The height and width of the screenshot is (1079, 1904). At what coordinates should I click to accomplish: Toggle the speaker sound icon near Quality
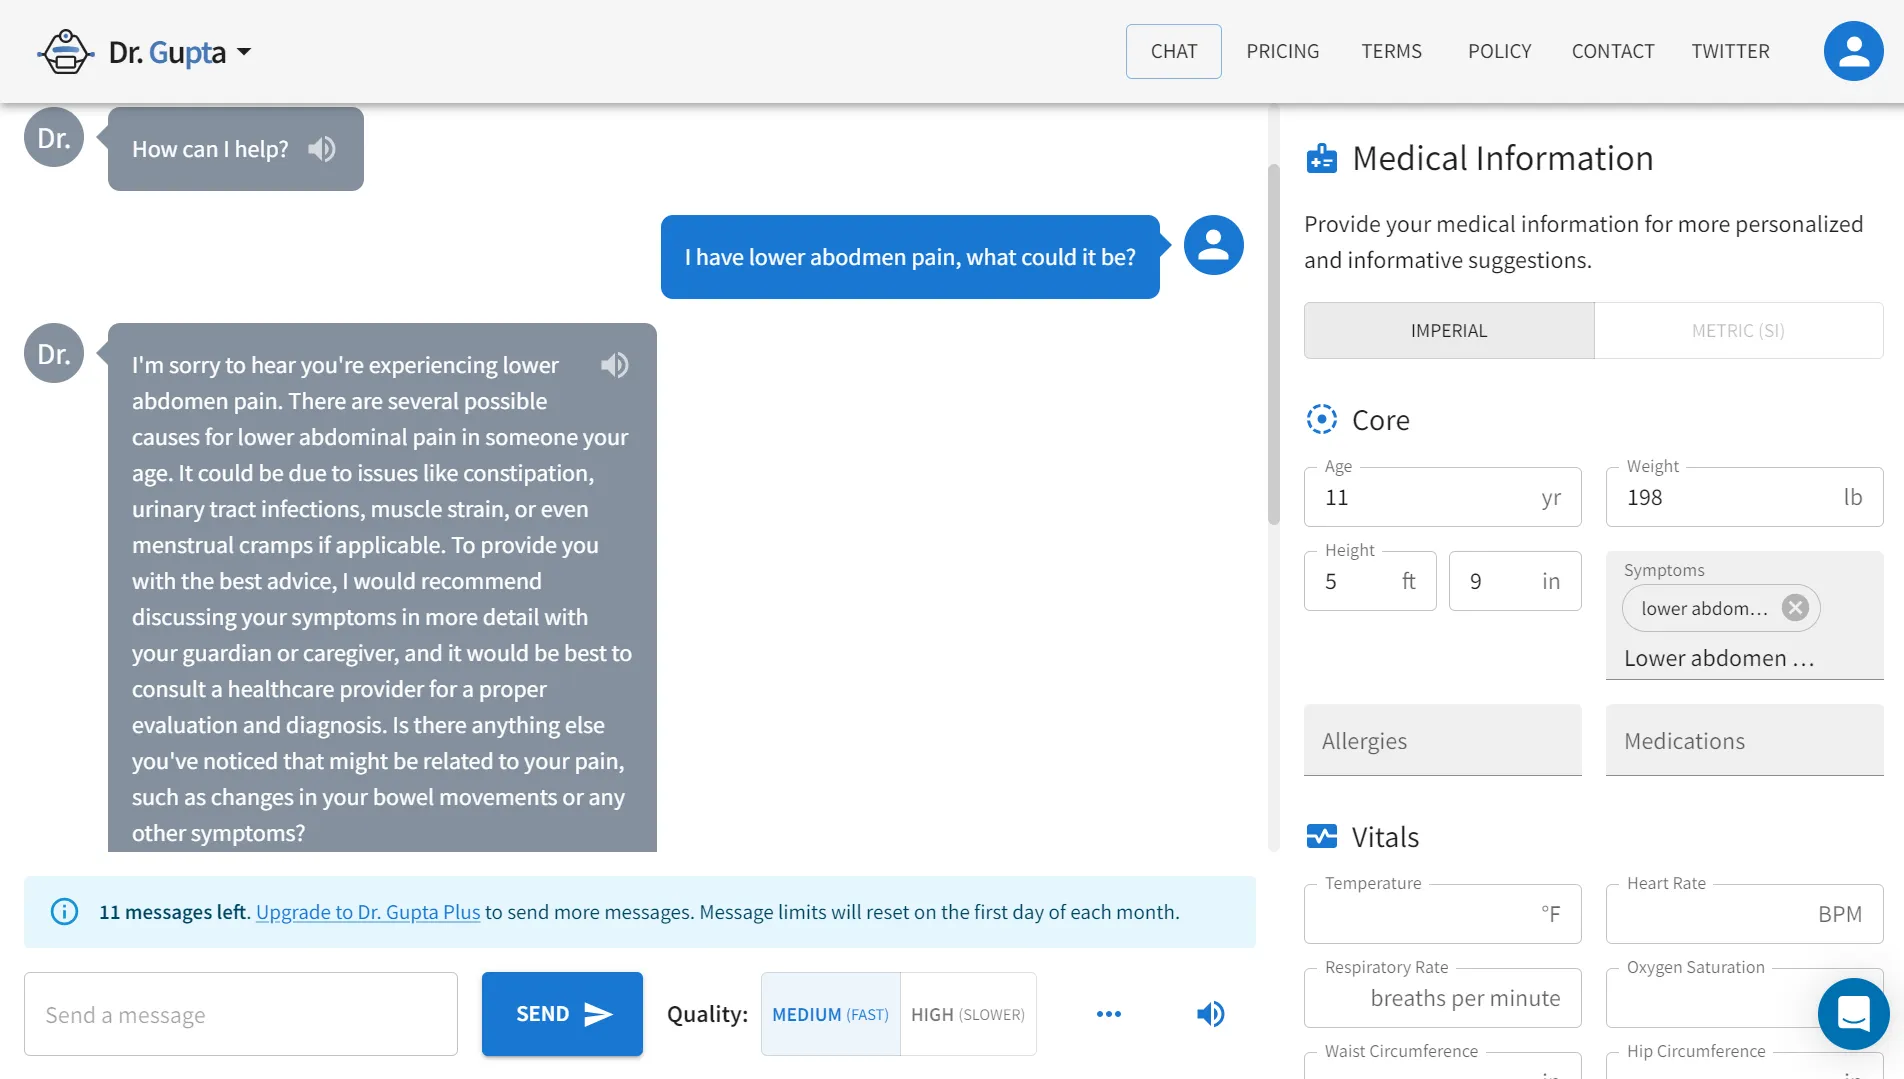[1210, 1014]
